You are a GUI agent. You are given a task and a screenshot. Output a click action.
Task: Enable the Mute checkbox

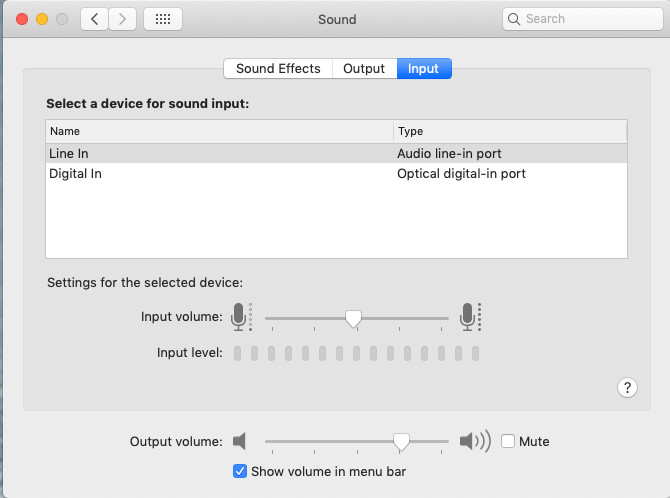pos(508,441)
